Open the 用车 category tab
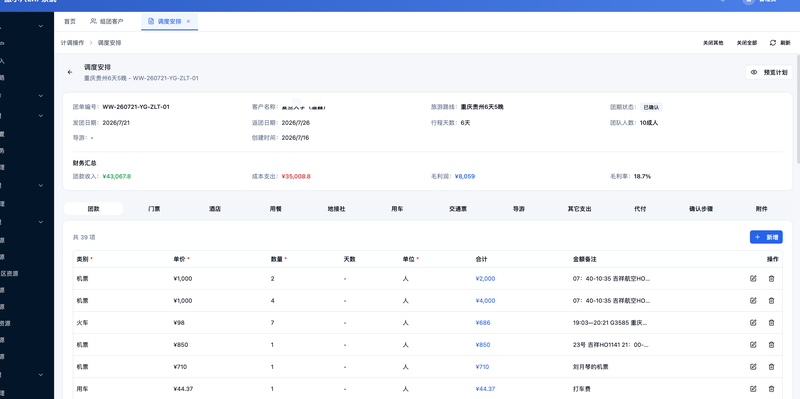The image size is (800, 399). coord(397,209)
